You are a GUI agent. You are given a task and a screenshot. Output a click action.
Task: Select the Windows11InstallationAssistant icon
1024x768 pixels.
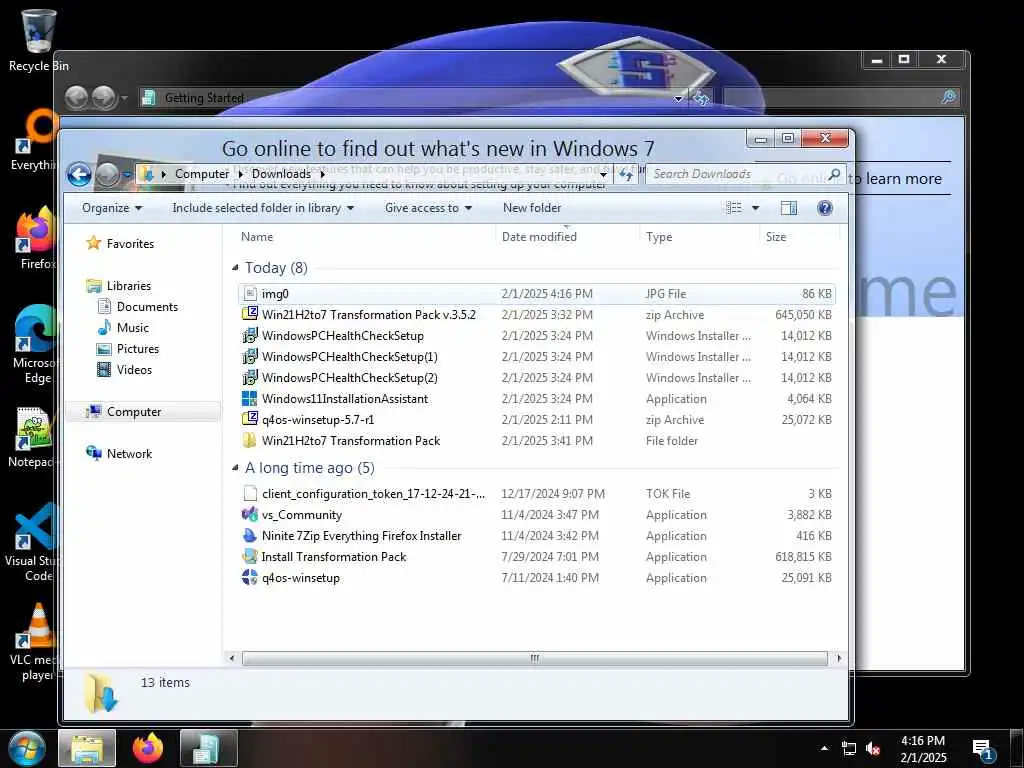[249, 398]
